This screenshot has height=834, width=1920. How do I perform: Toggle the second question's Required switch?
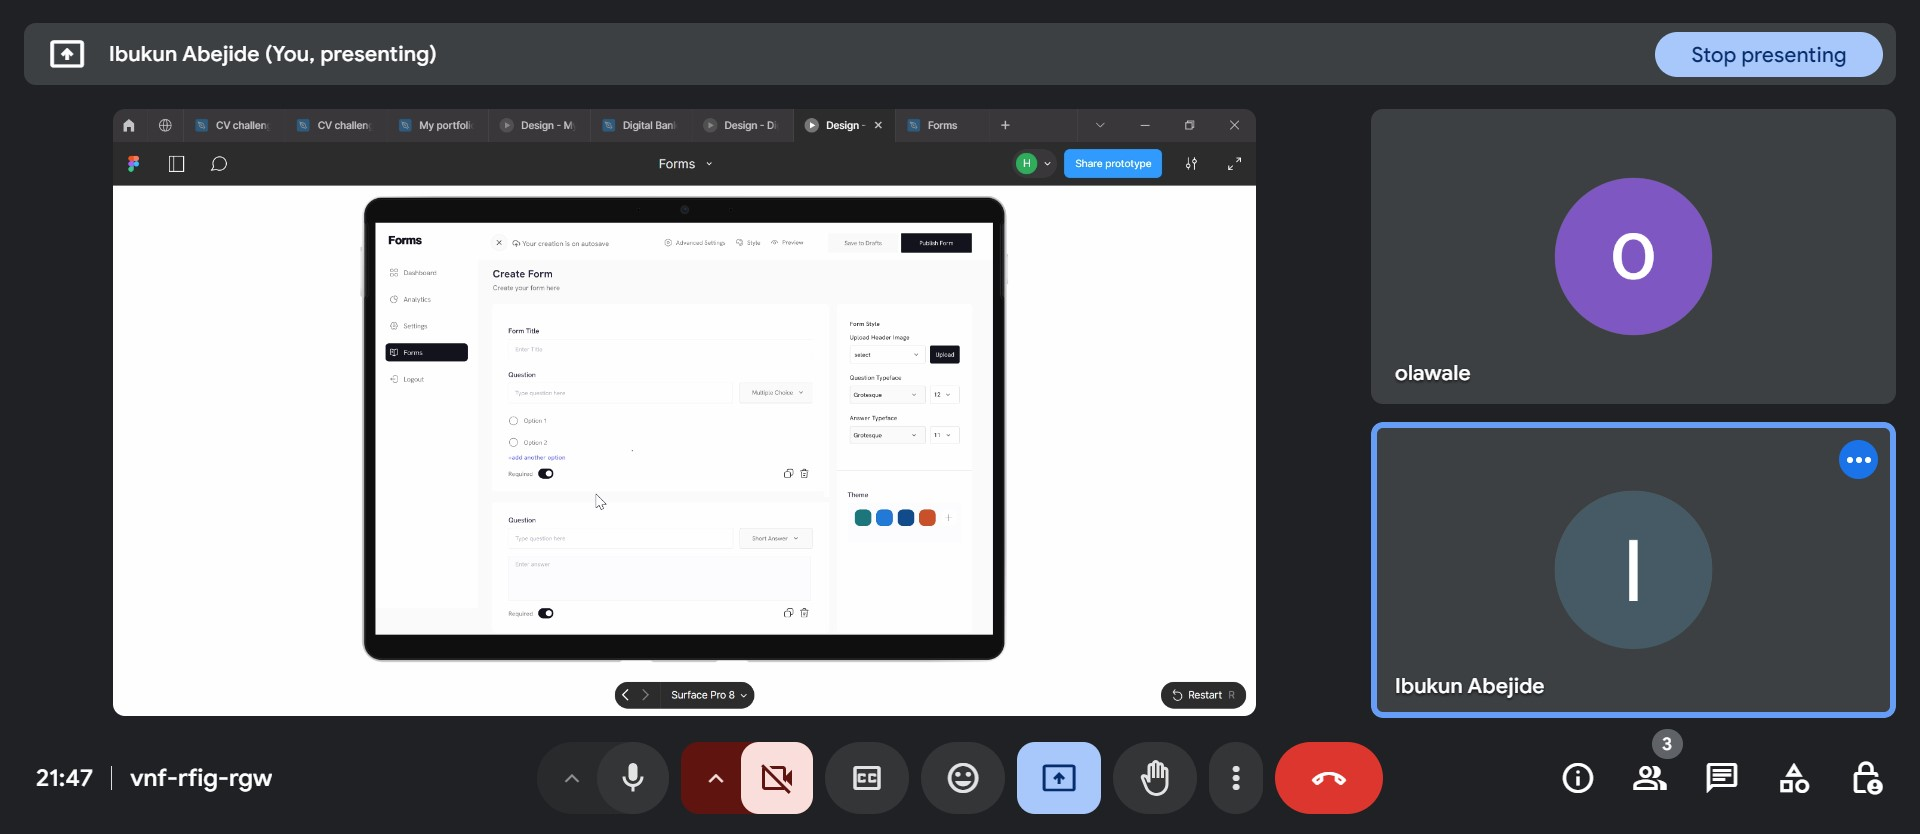point(546,613)
